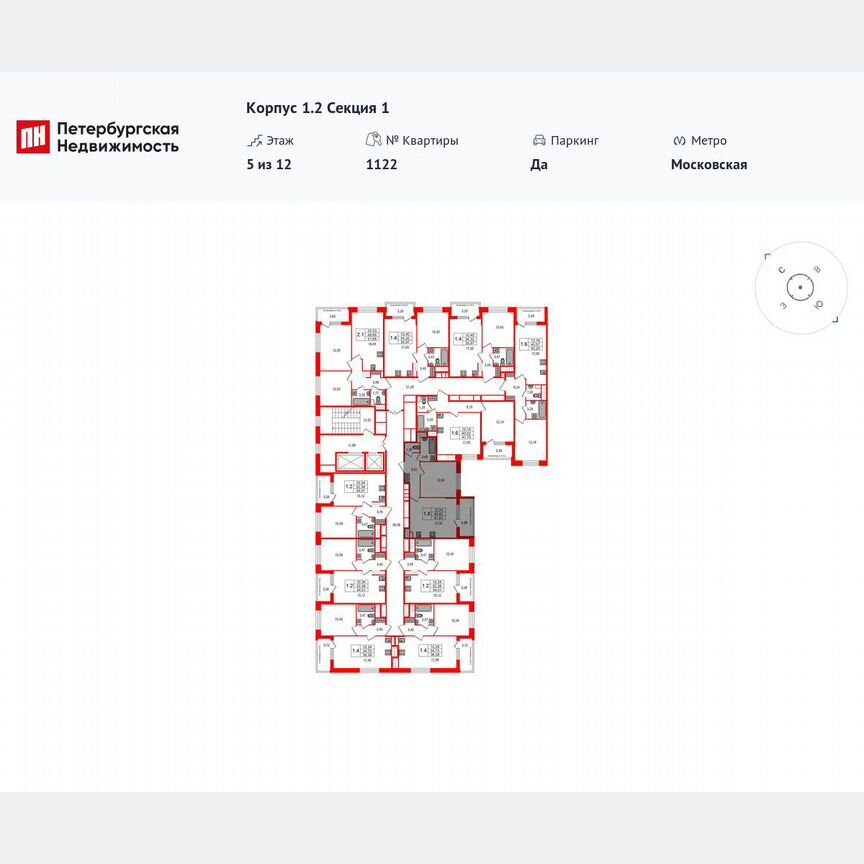Open the Петербургская Недвижимость brand name link
Viewport: 864px width, 864px height.
118,137
